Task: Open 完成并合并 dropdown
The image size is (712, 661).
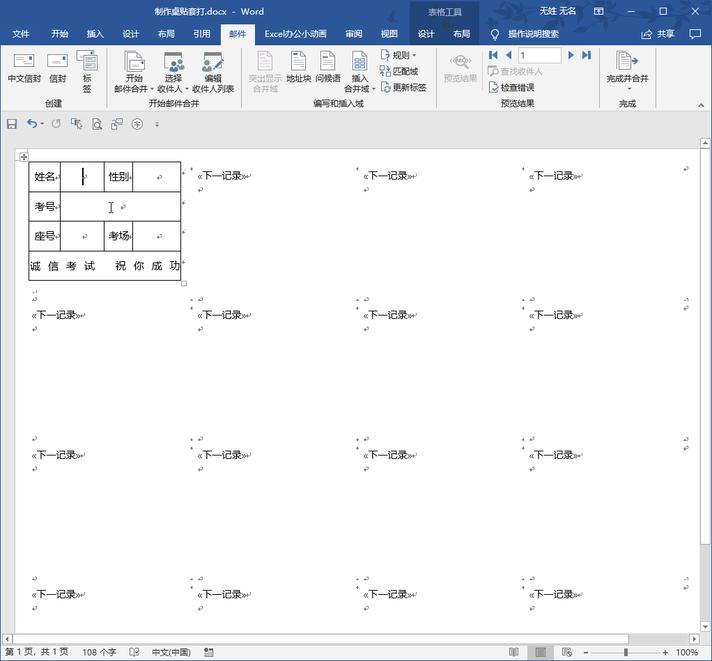Action: pos(628,70)
